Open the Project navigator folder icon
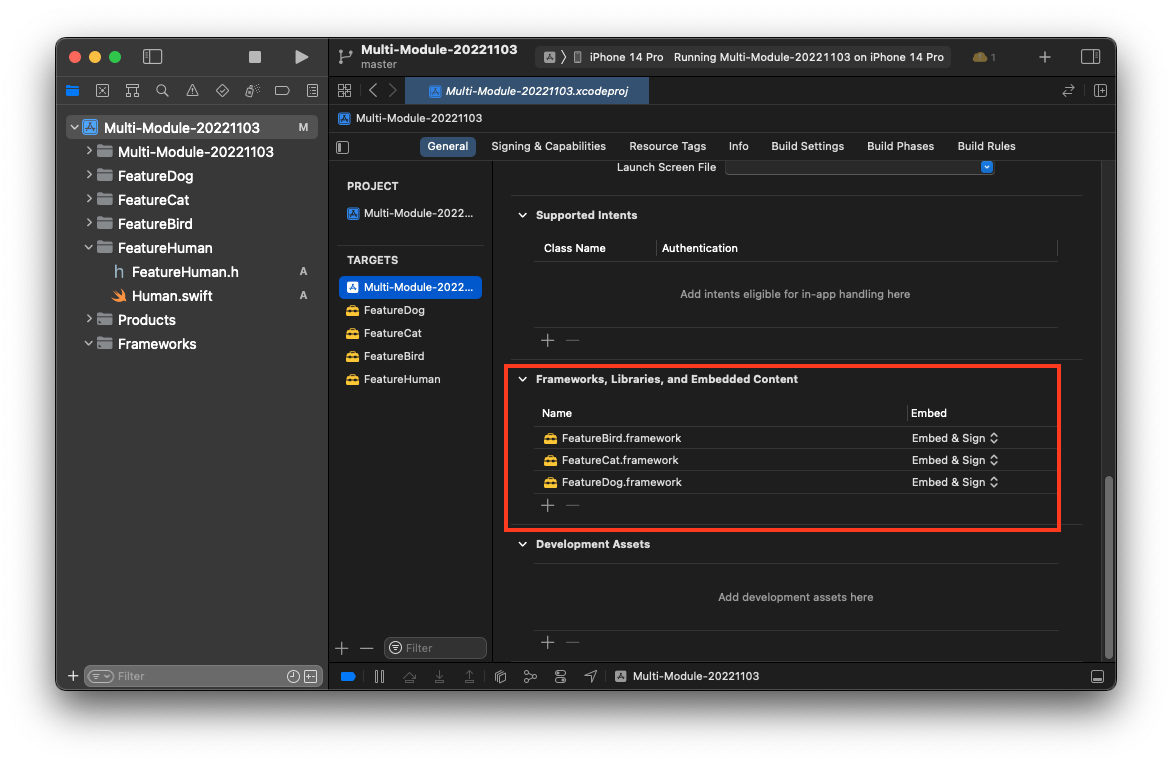 pos(73,90)
